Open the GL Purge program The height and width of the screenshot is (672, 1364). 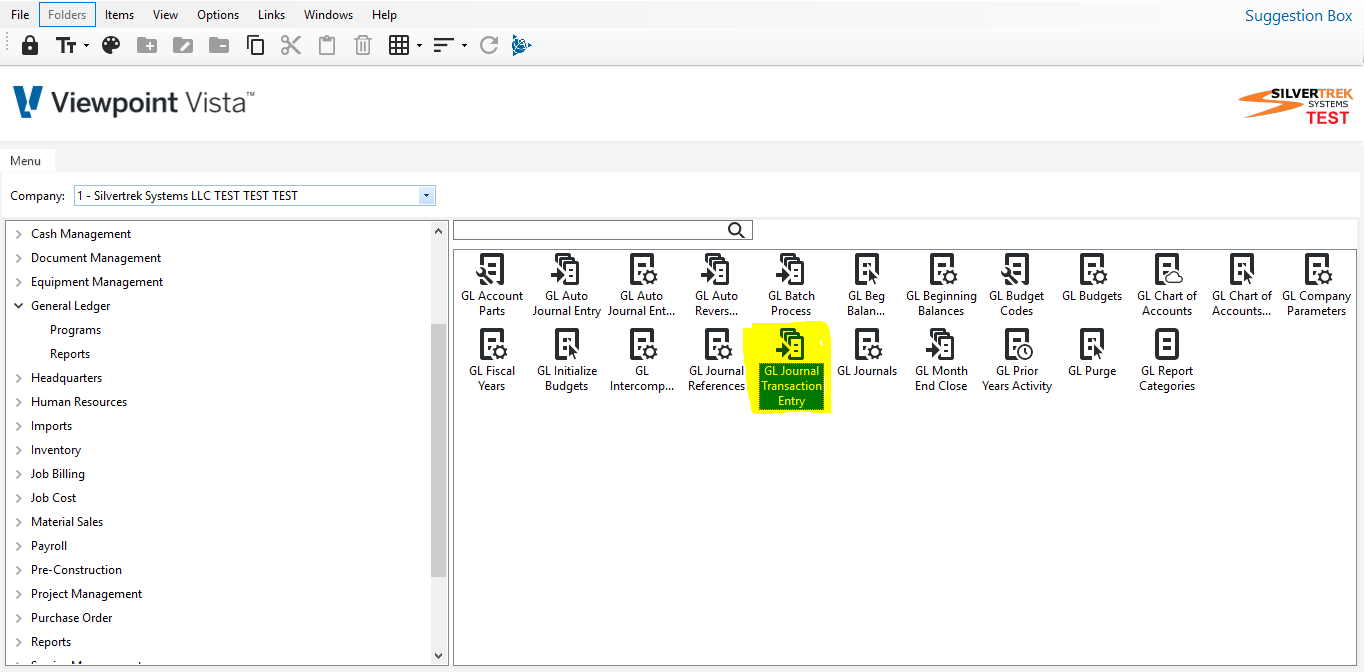[x=1092, y=353]
